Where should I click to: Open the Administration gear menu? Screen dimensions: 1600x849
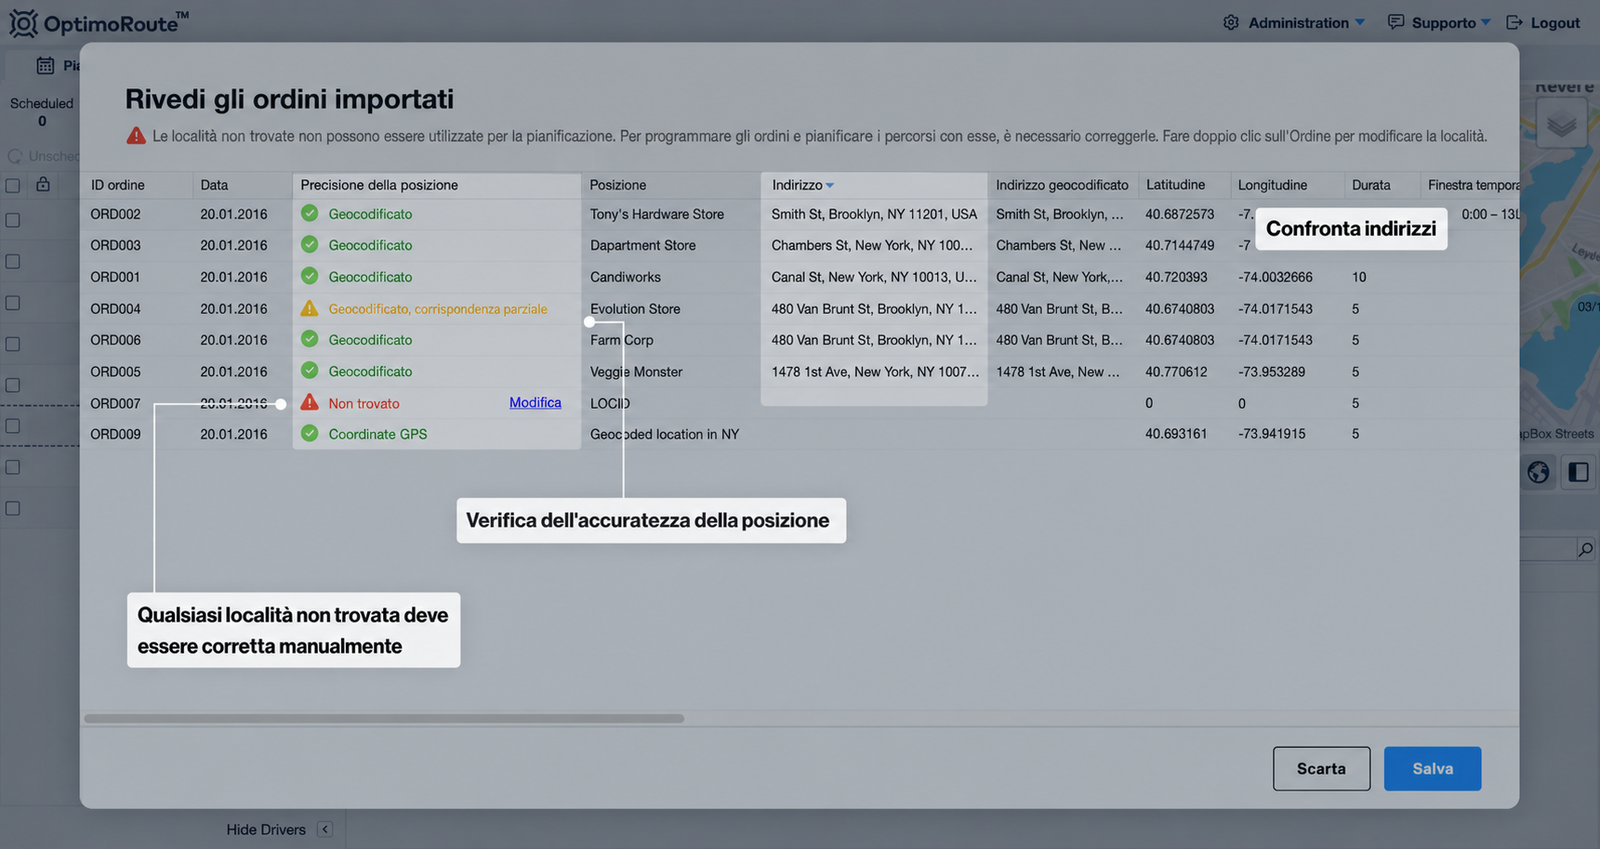point(1231,22)
